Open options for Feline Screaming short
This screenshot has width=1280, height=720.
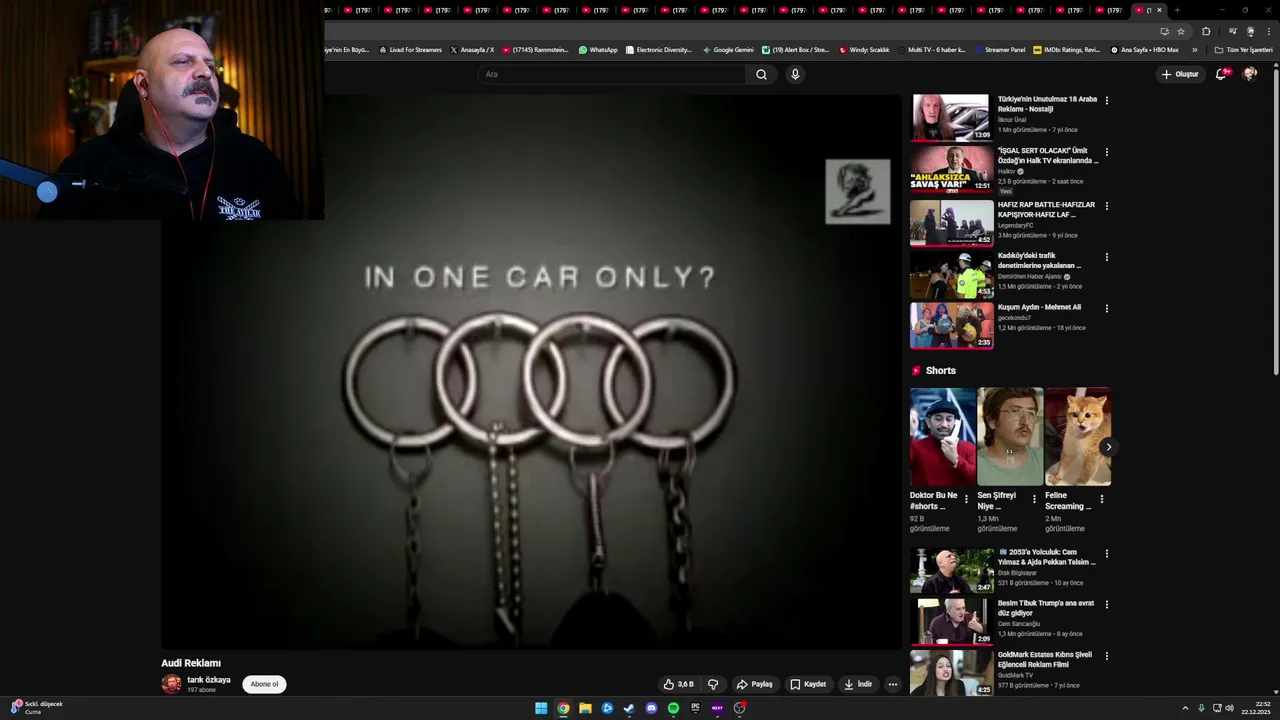click(x=1102, y=499)
